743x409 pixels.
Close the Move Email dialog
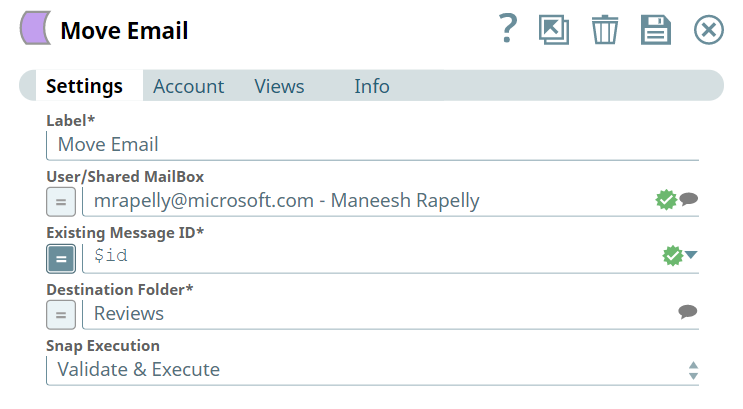pos(708,30)
